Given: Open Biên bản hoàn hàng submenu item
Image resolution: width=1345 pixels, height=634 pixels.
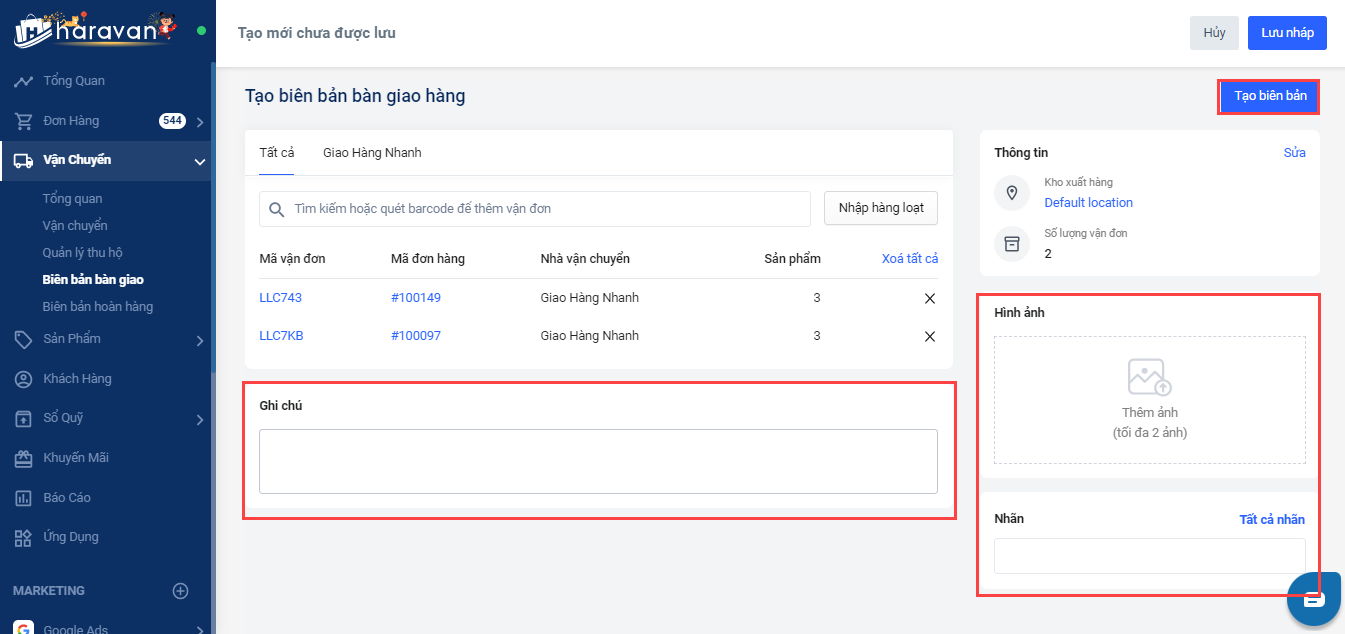Looking at the screenshot, I should coord(98,307).
